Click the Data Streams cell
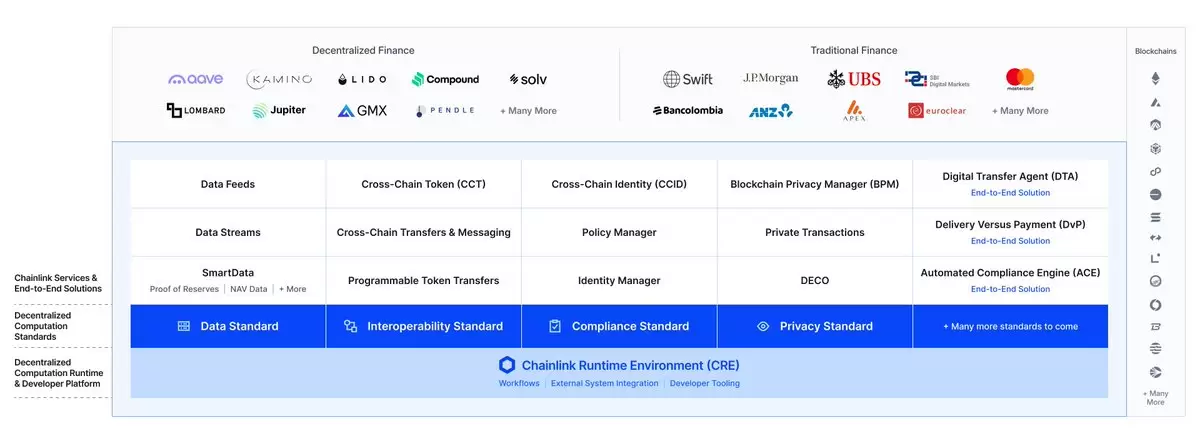1200x443 pixels. point(228,232)
